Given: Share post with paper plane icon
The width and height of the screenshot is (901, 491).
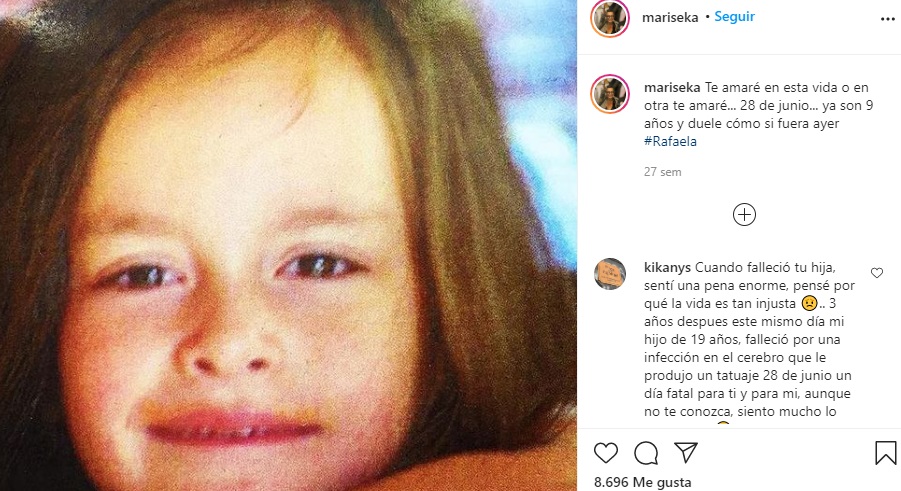Looking at the screenshot, I should 686,452.
